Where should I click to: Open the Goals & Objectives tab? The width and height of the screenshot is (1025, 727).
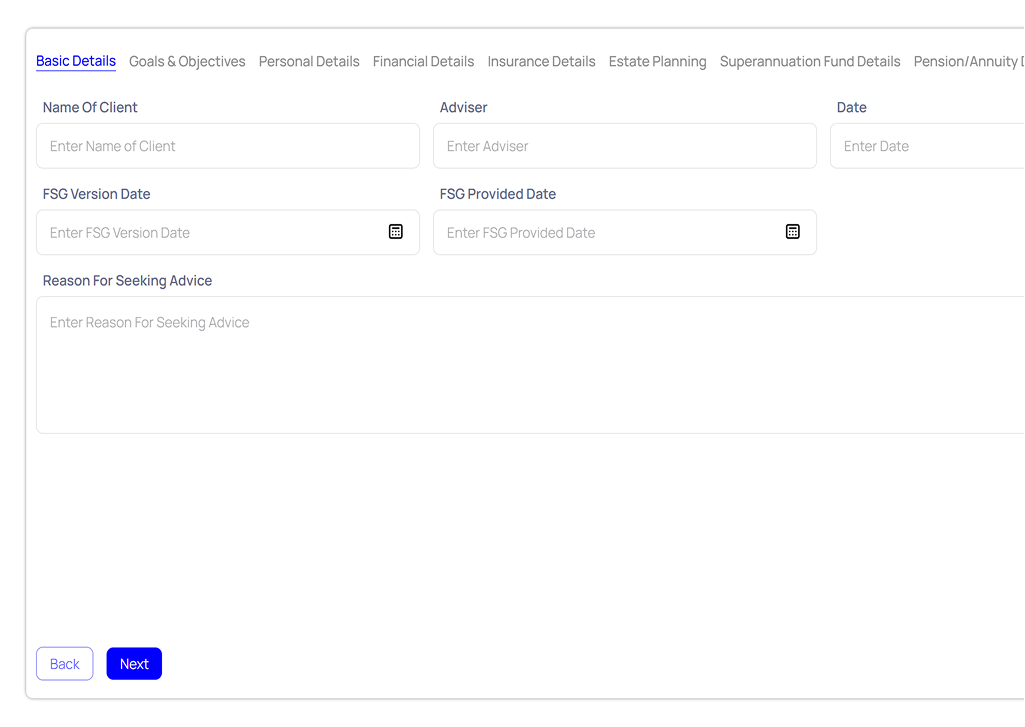click(x=187, y=61)
